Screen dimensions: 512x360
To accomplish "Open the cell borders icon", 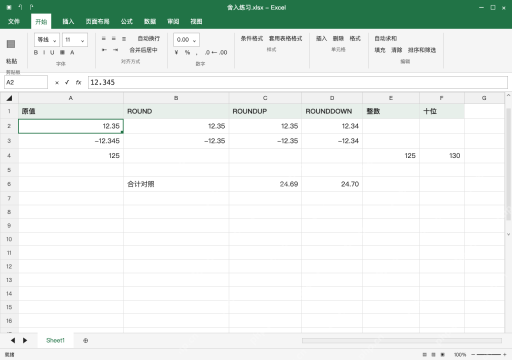I will 62,53.
